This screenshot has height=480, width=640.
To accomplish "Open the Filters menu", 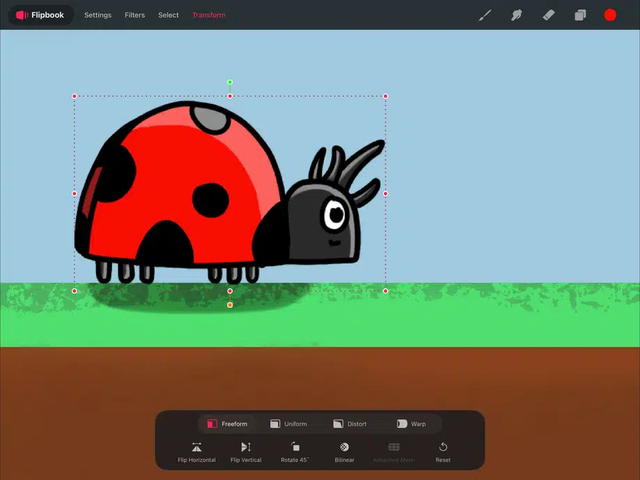I will tap(135, 15).
